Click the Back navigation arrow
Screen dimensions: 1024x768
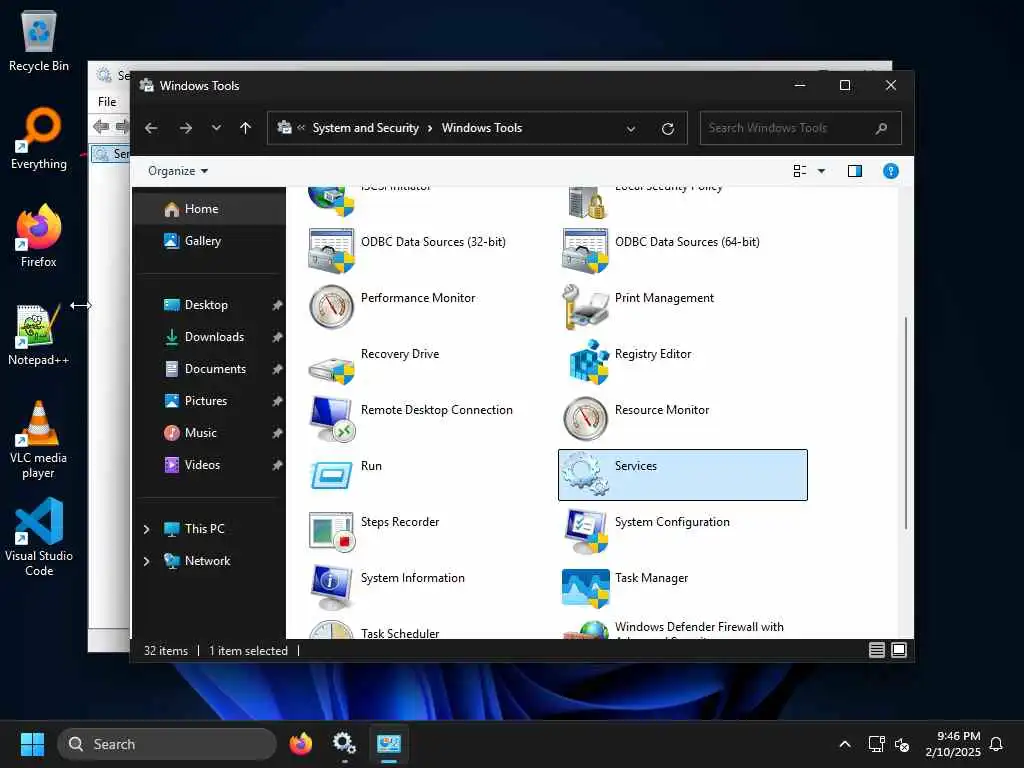(x=151, y=128)
